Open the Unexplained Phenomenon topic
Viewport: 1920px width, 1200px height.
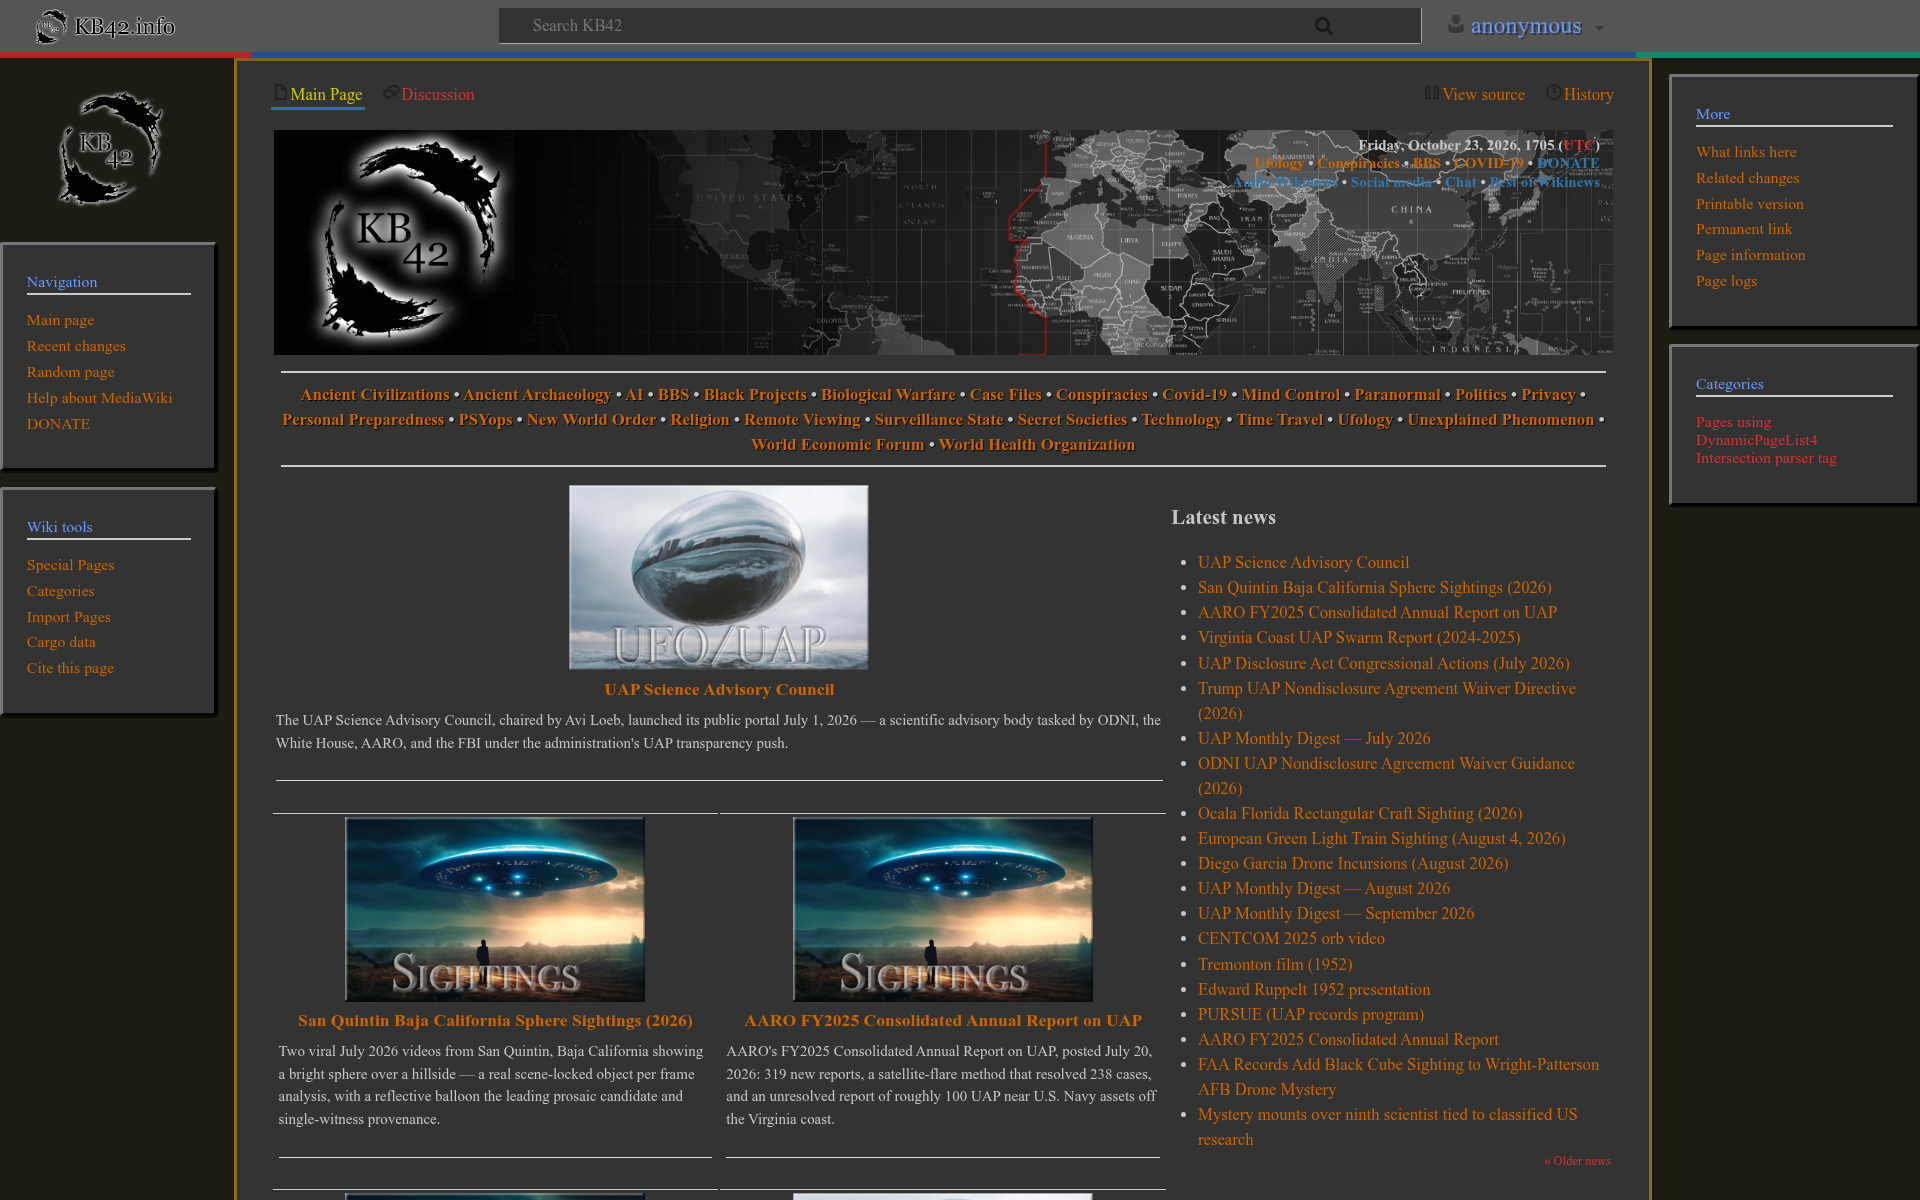click(x=1500, y=420)
